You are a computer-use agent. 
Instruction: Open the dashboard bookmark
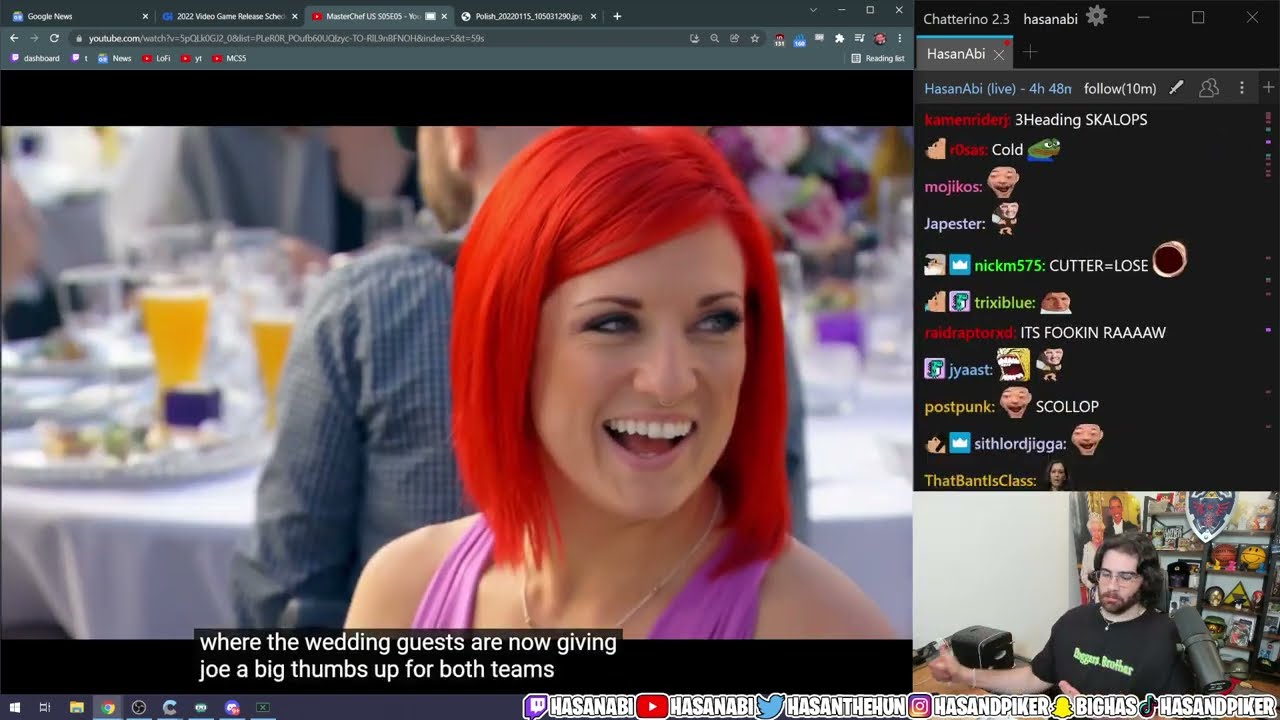pos(35,58)
